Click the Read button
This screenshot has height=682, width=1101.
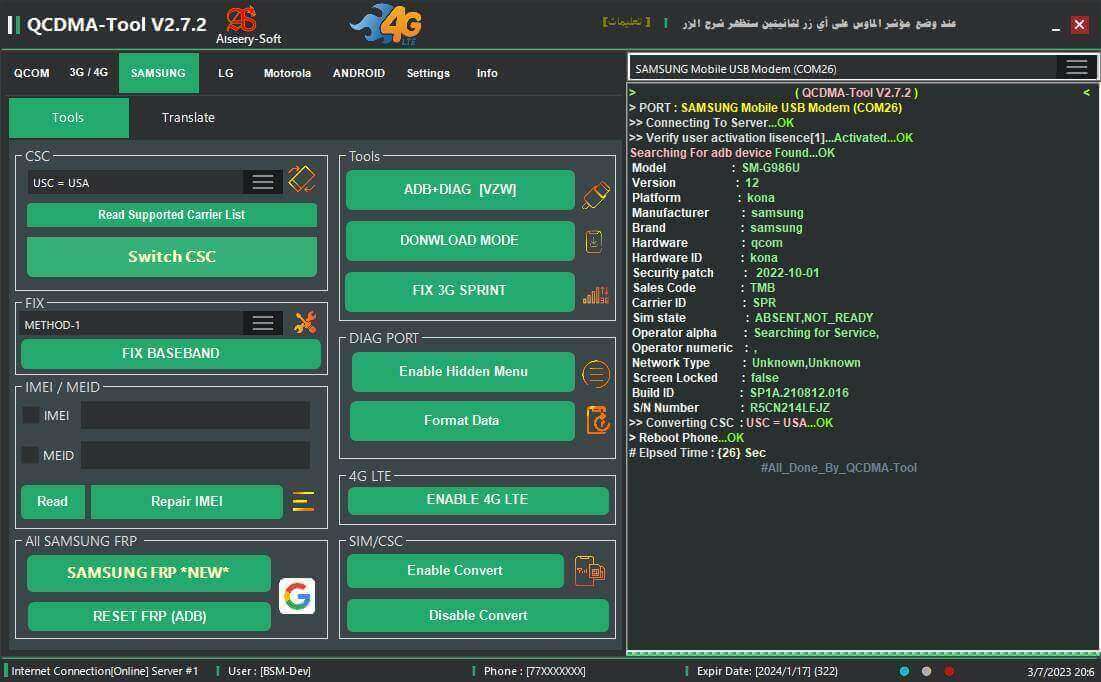pyautogui.click(x=53, y=501)
